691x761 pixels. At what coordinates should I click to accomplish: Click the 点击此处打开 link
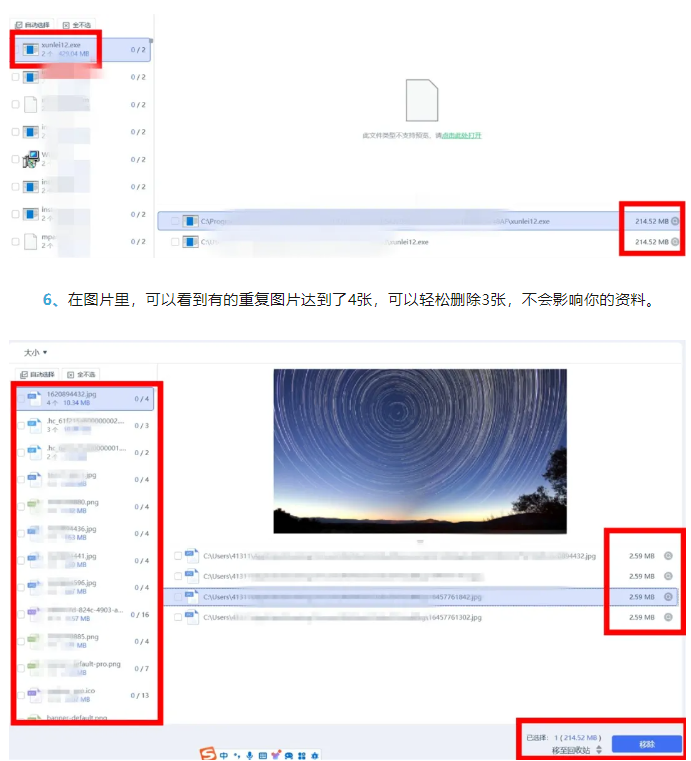459,135
